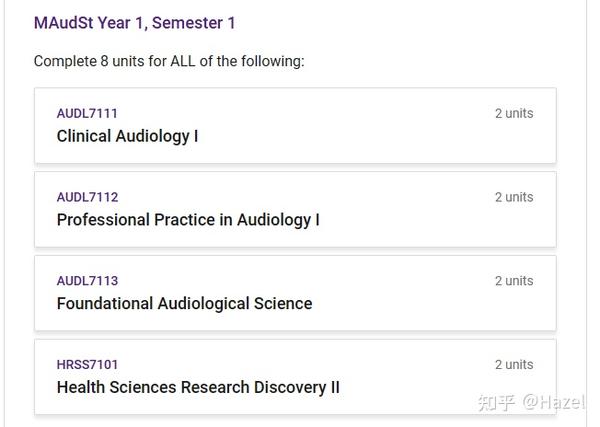Click the Foundational Audiological Science title
Viewport: 600px width, 427px height.
click(x=184, y=303)
